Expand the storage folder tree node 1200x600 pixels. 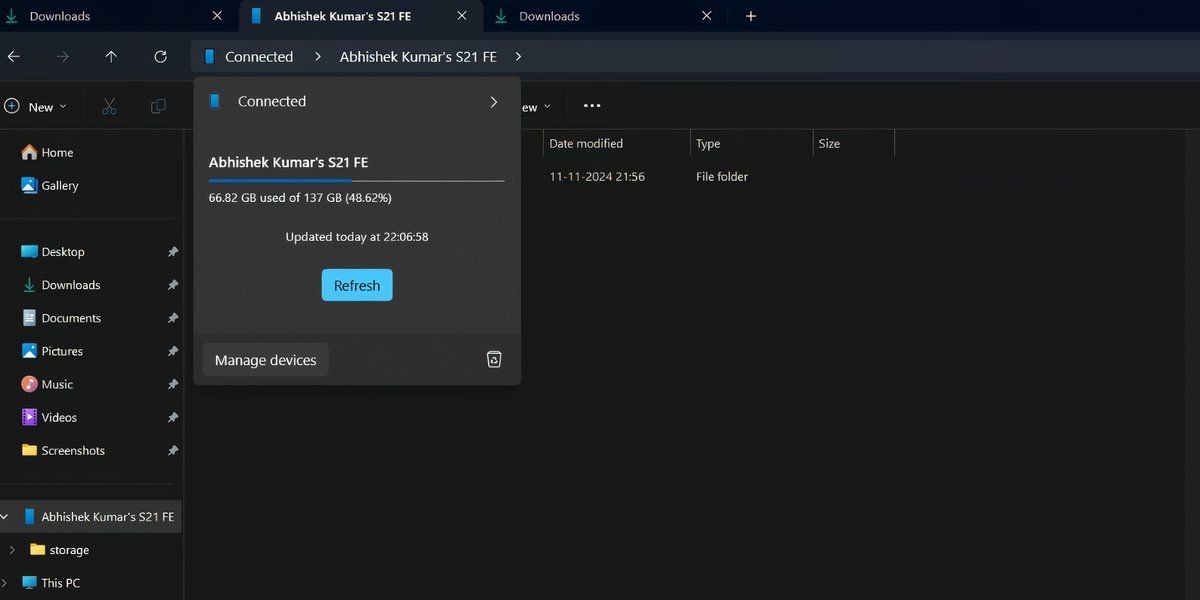click(11, 550)
